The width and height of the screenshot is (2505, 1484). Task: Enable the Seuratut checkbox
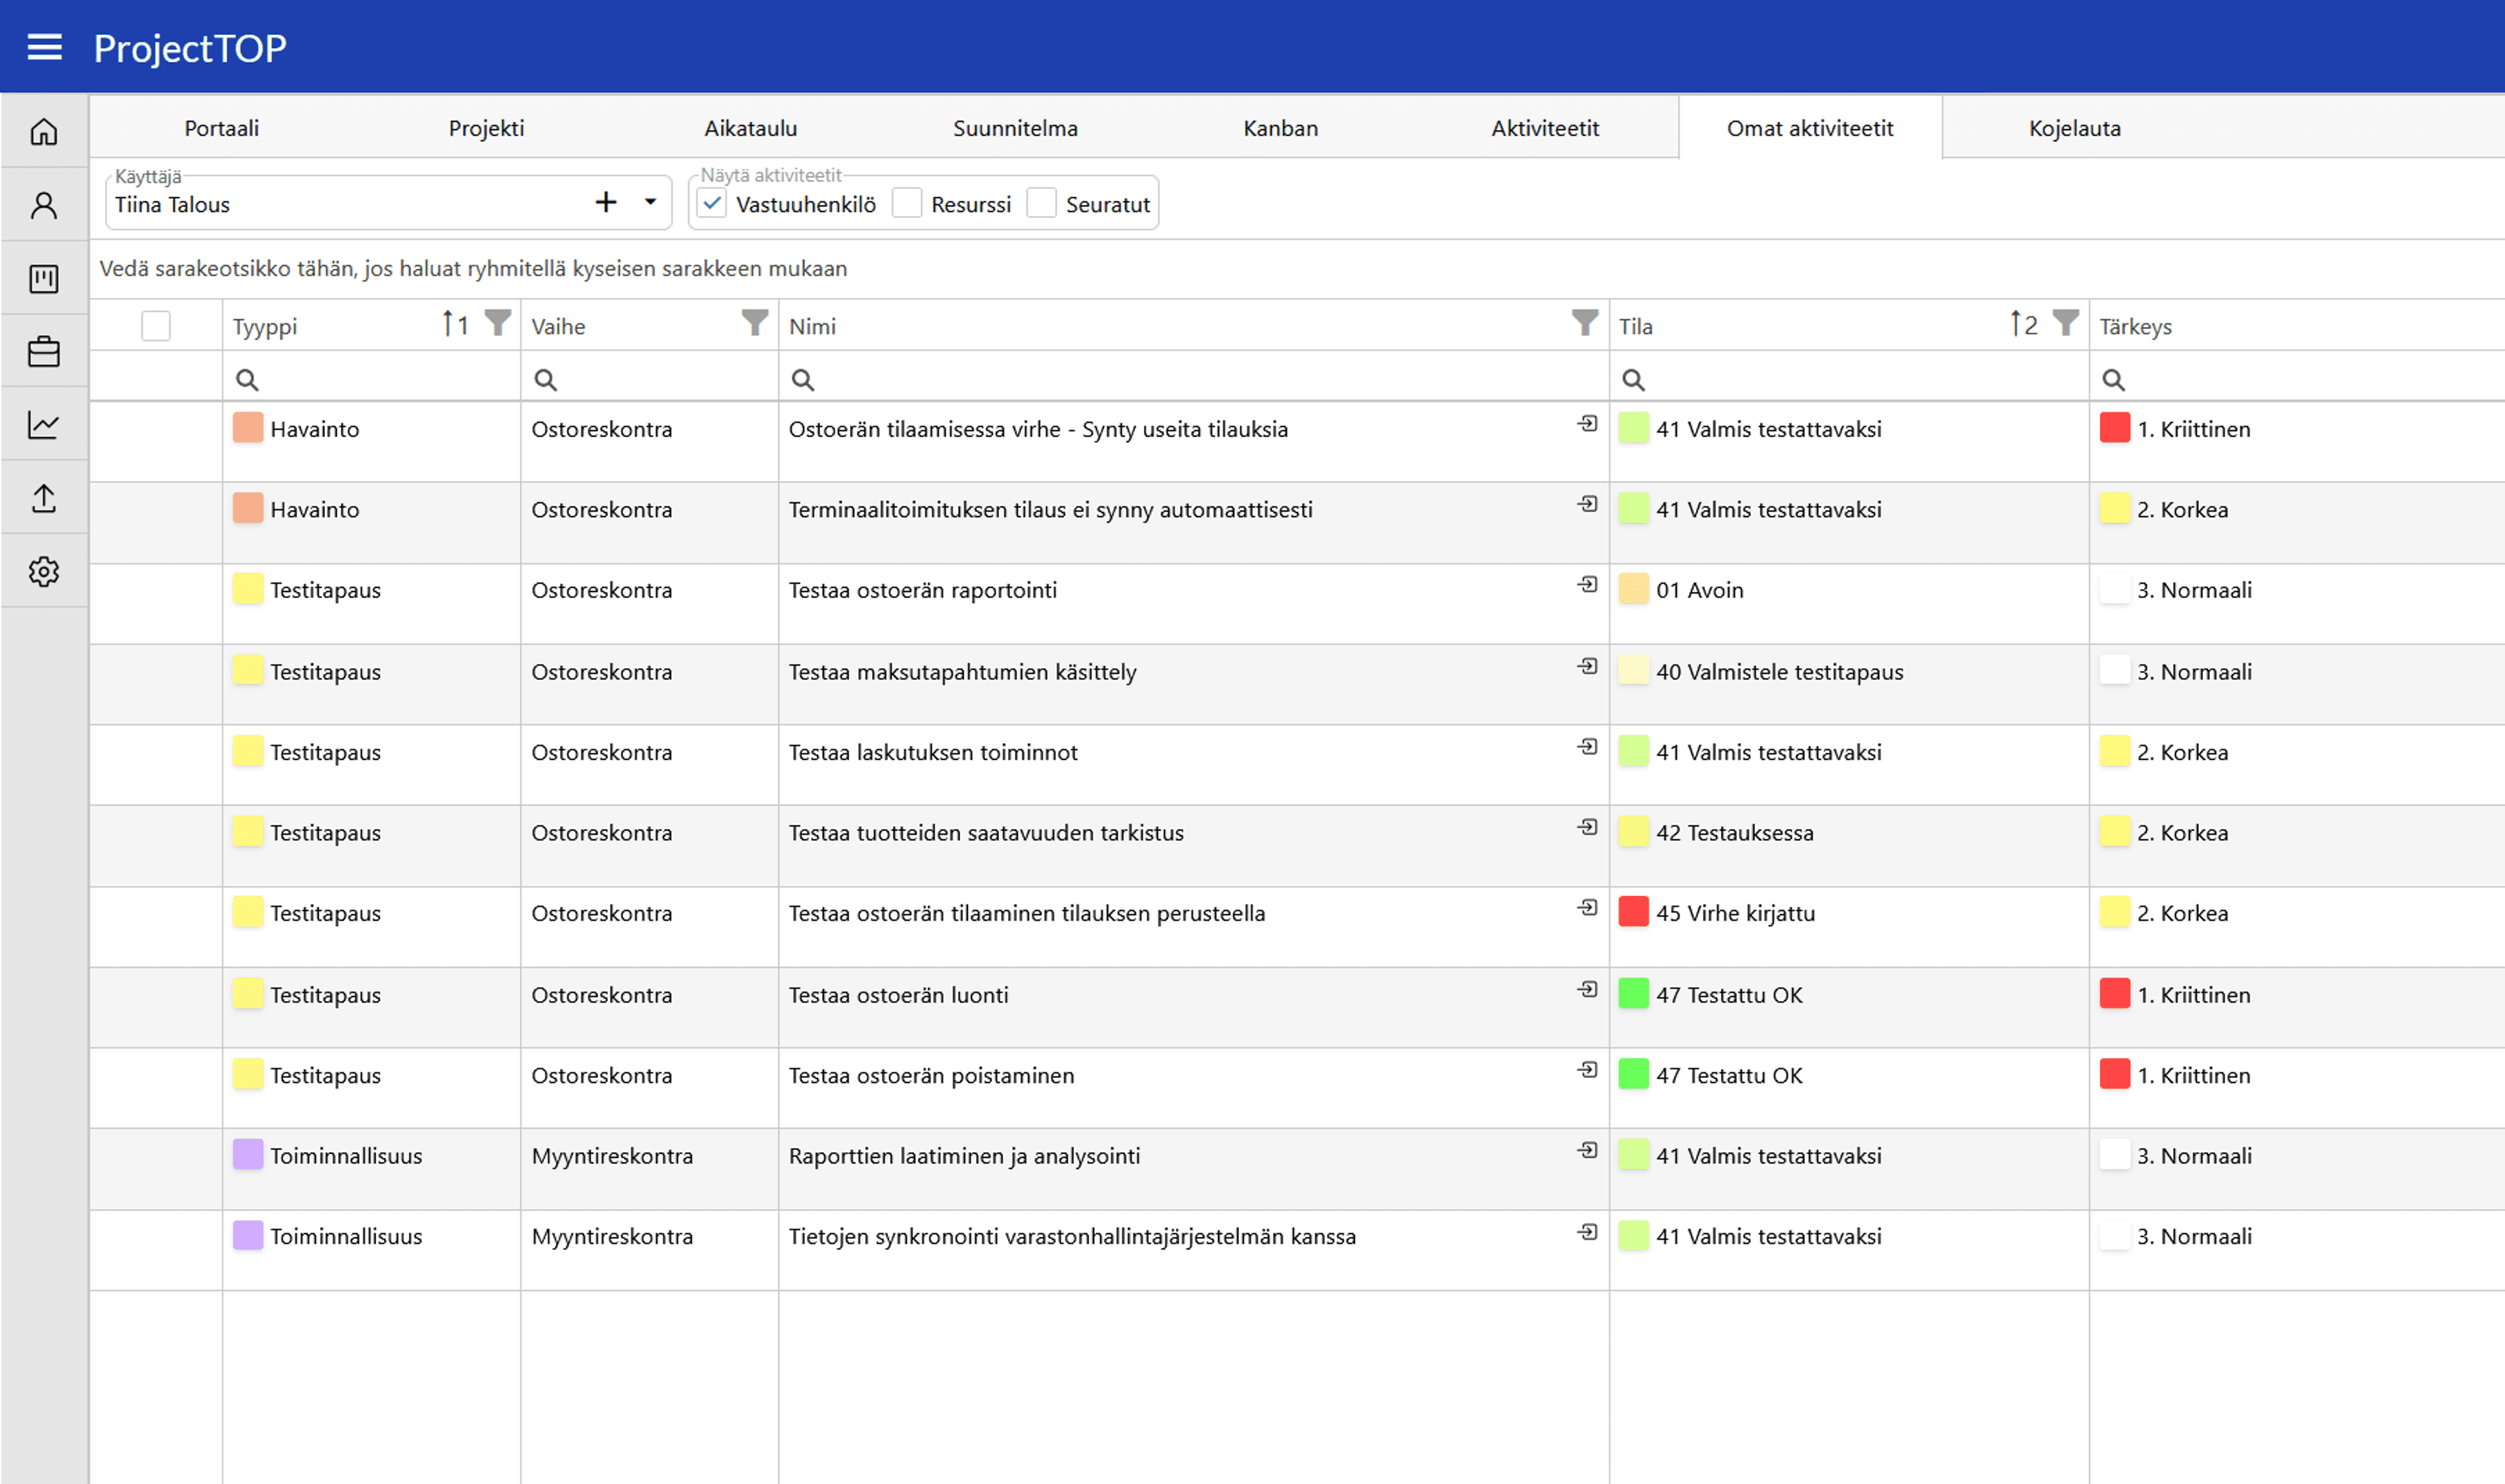pyautogui.click(x=1042, y=204)
